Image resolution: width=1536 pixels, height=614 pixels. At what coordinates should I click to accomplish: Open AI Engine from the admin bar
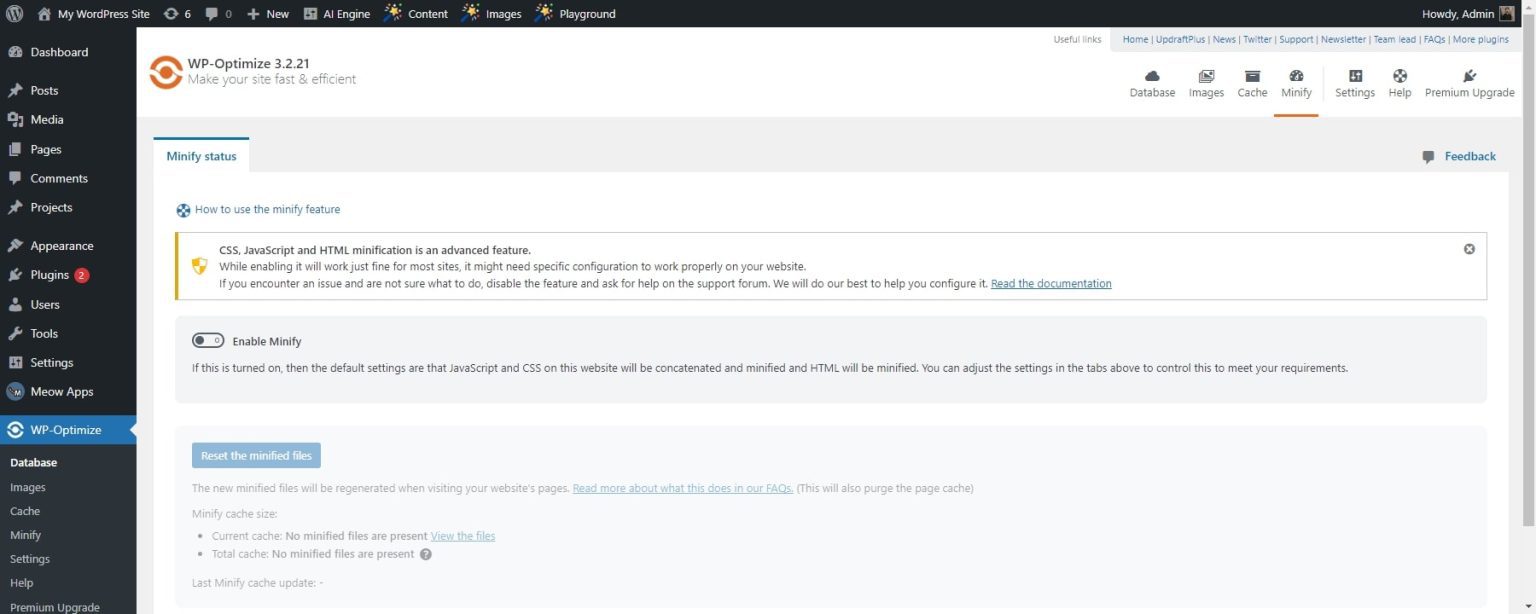point(338,13)
